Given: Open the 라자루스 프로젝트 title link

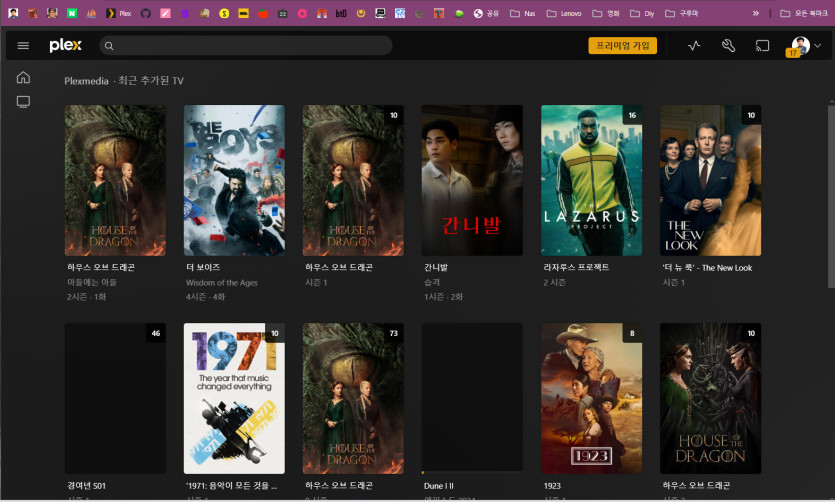Looking at the screenshot, I should (x=576, y=267).
